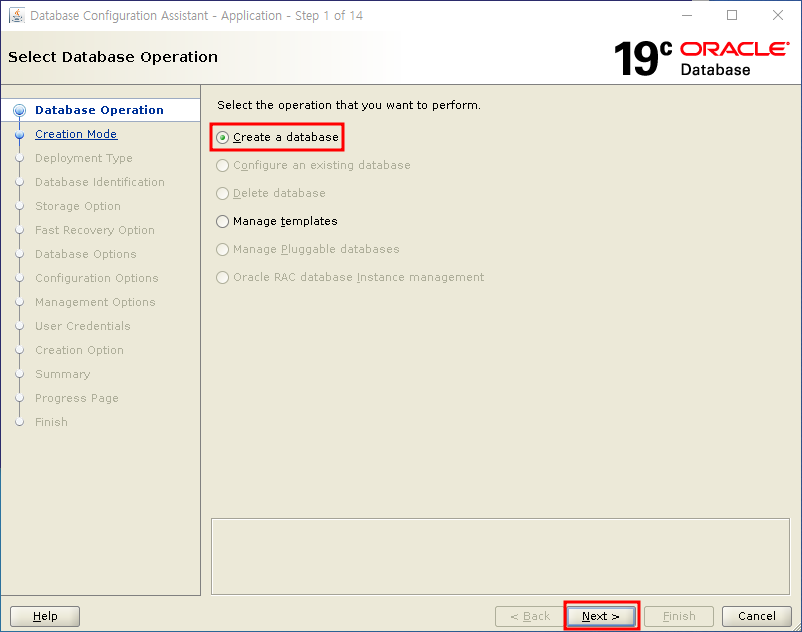Click the Finish button

679,616
